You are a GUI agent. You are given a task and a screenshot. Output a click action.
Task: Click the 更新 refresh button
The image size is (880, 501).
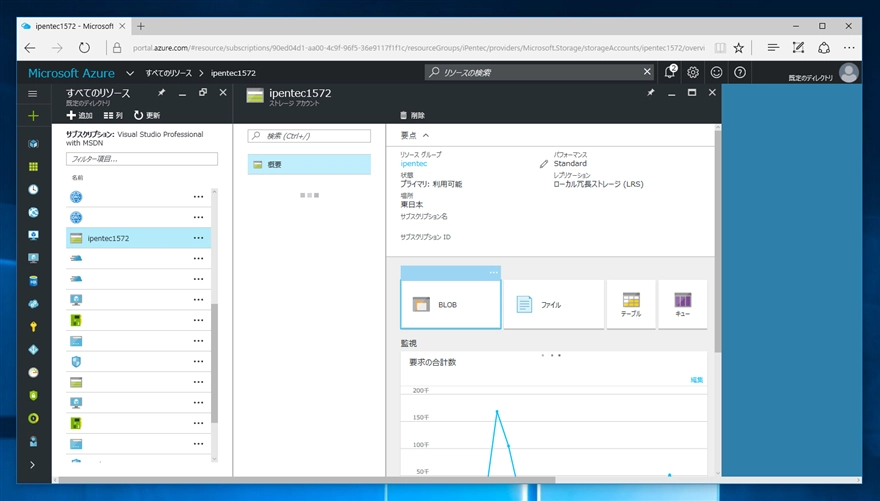pos(147,115)
